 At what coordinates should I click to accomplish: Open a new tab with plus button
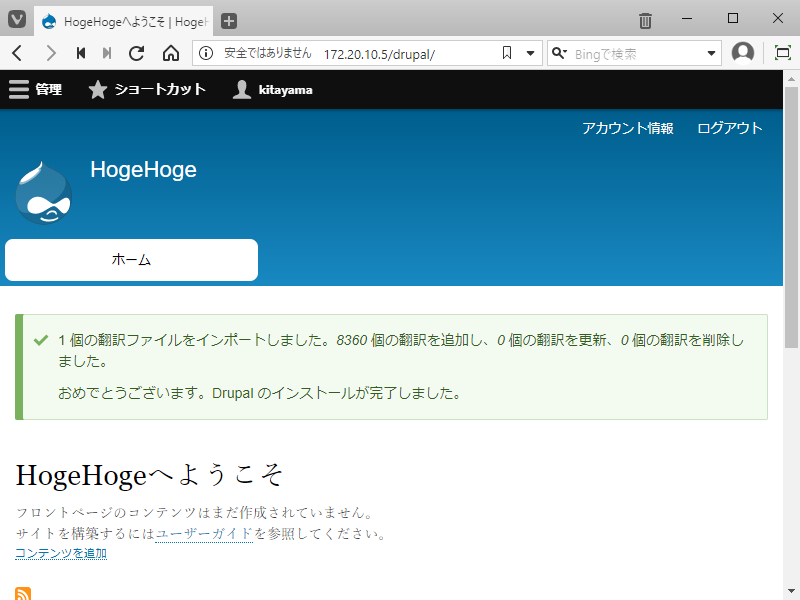[229, 21]
